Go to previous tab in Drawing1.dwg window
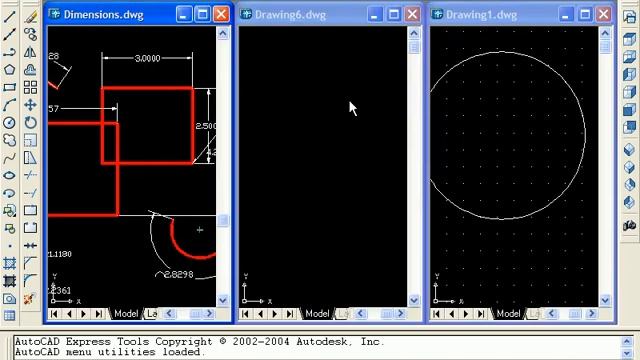This screenshot has width=640, height=360. [x=451, y=313]
